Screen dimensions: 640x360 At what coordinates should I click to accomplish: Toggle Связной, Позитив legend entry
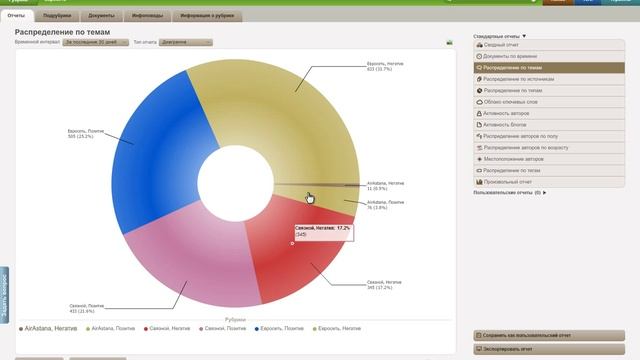click(222, 329)
